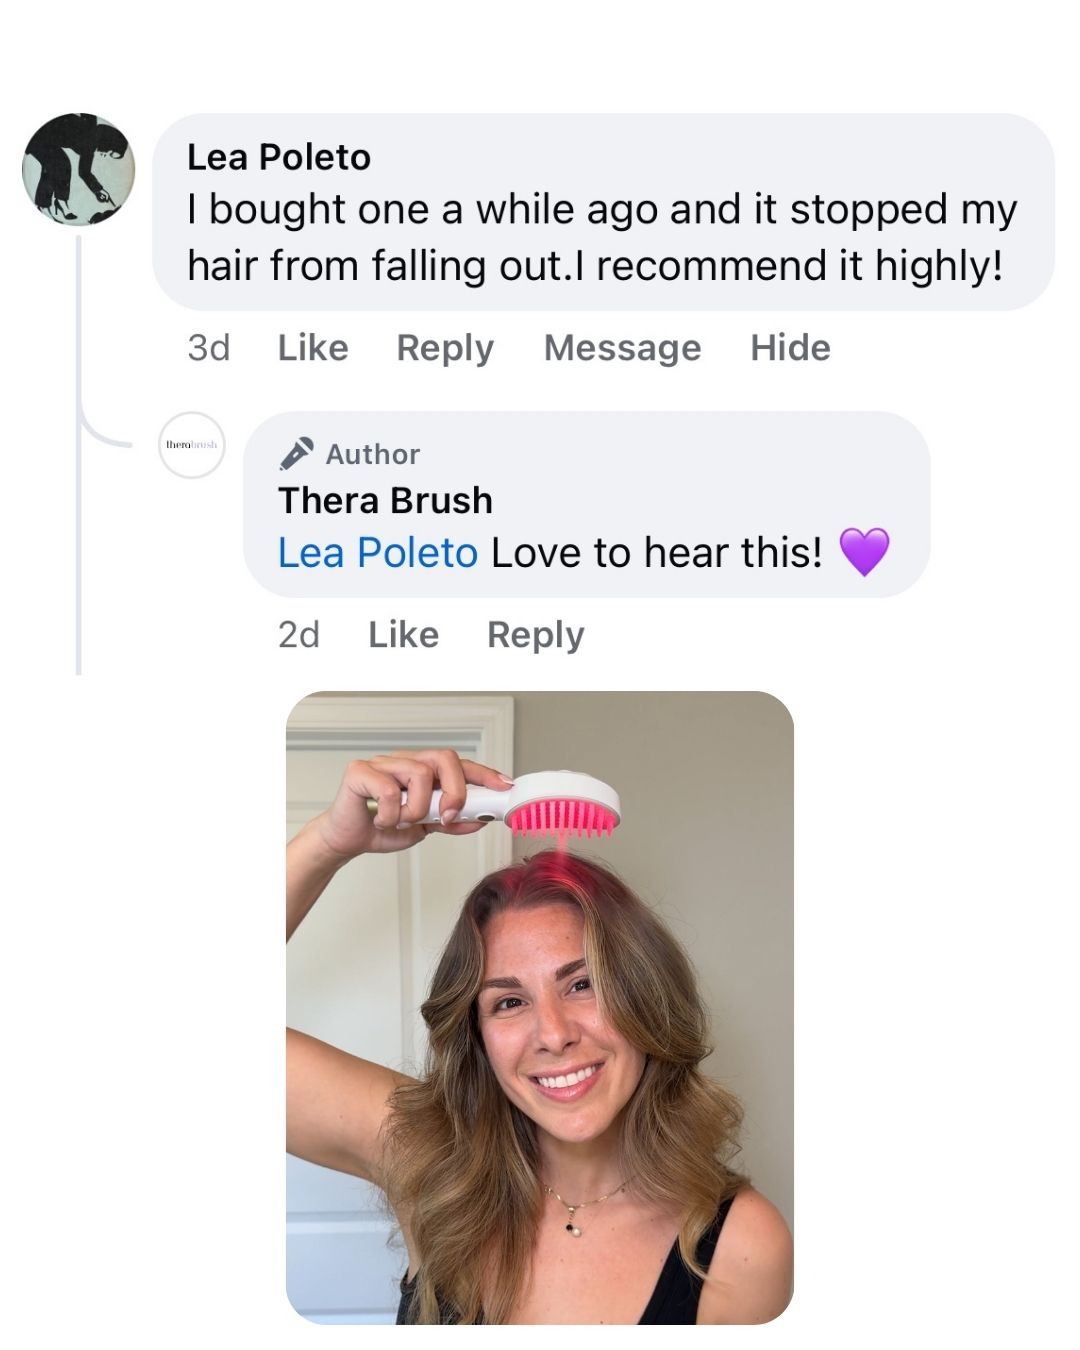Message the commenter Lea Poleto
The image size is (1080, 1350).
coord(622,348)
